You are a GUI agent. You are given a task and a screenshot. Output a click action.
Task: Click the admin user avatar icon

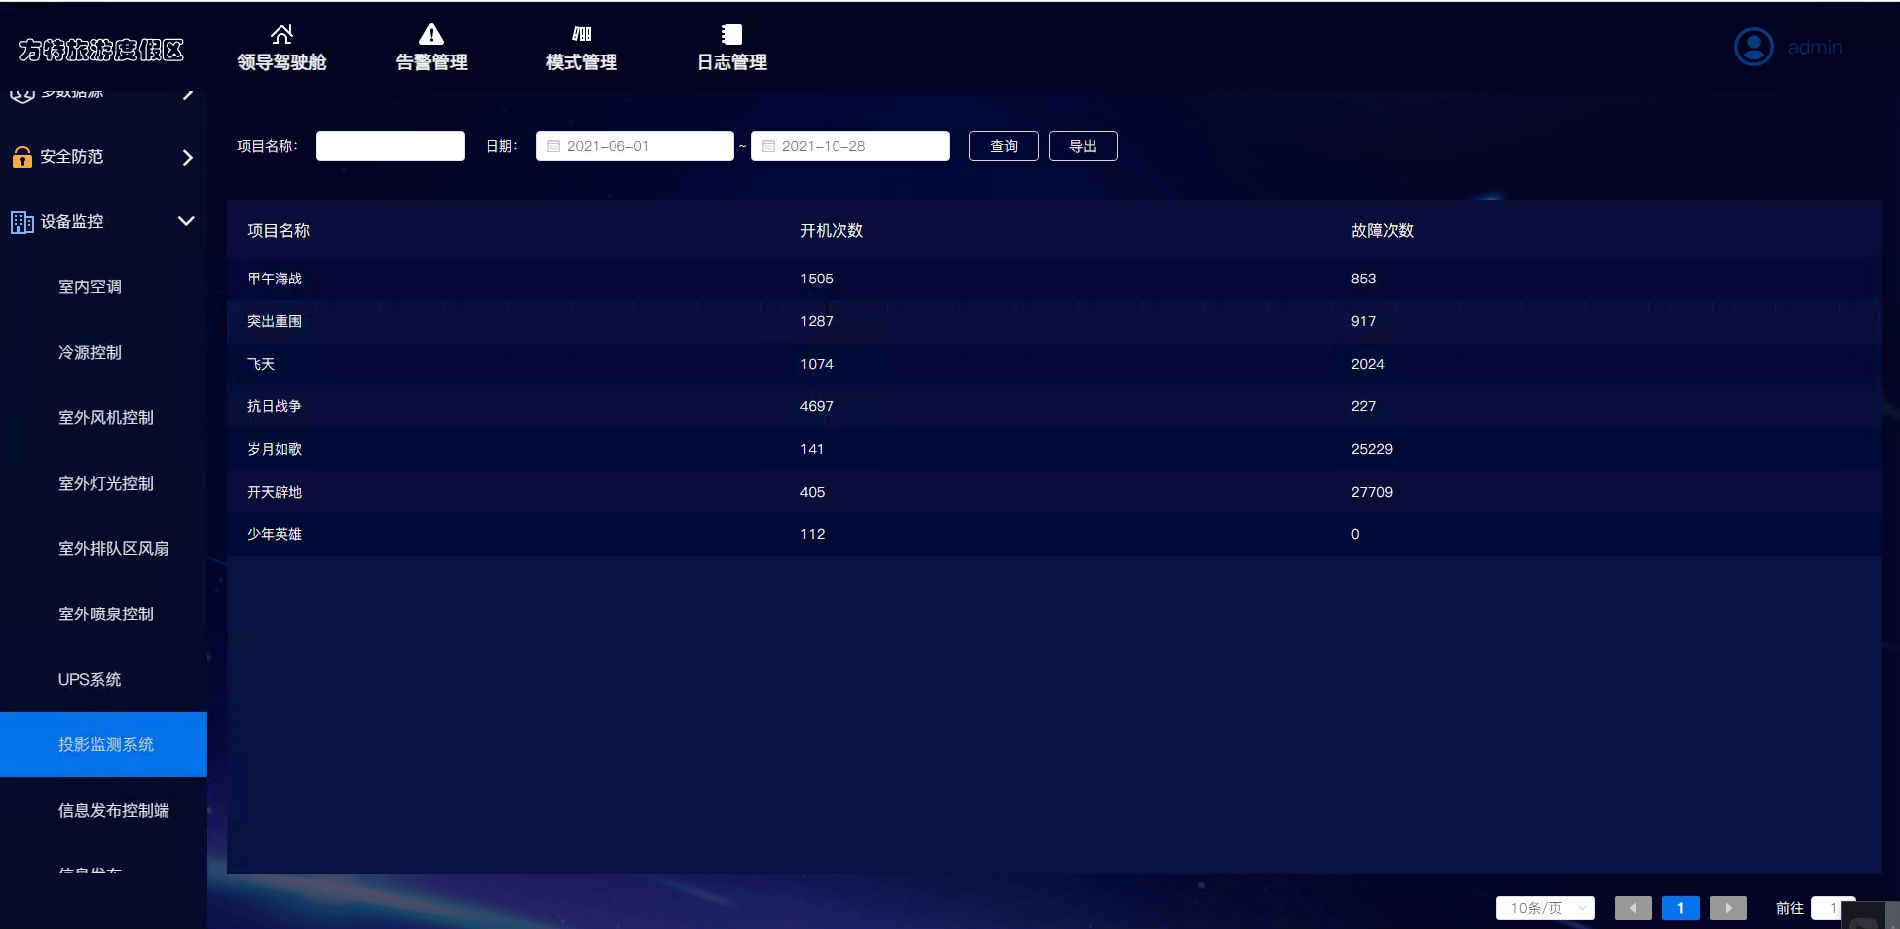click(1753, 46)
